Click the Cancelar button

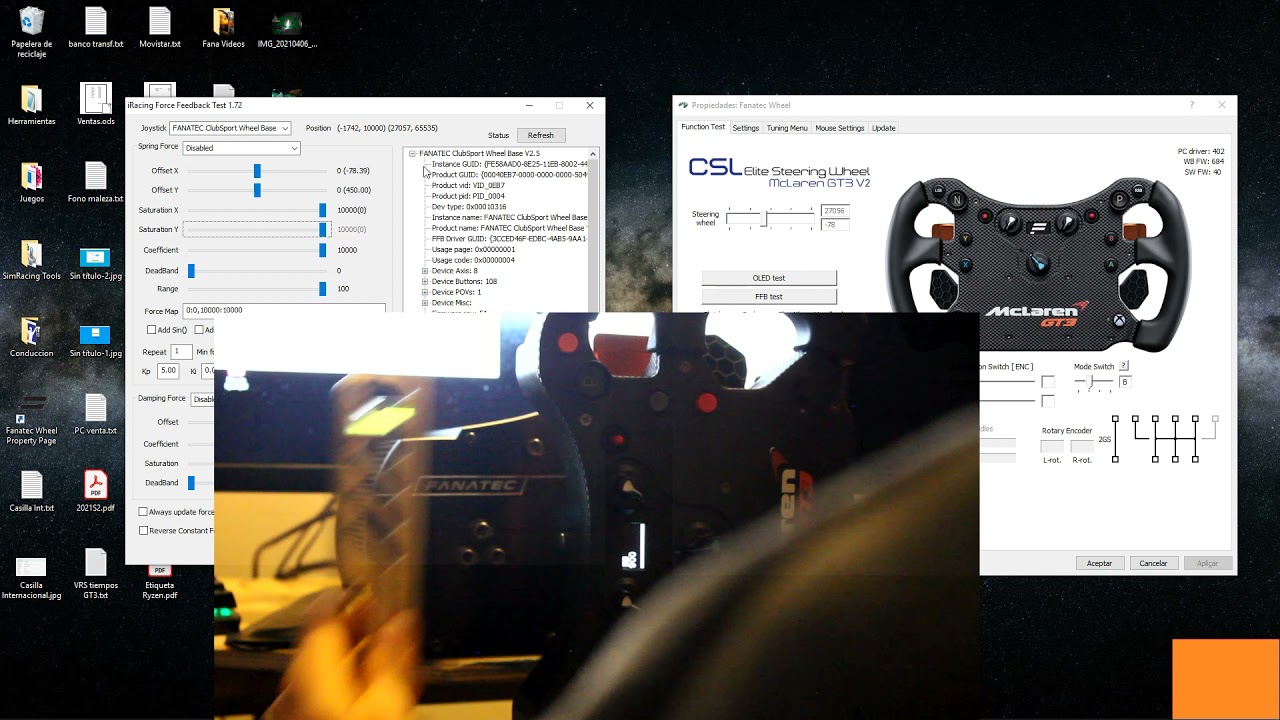[1153, 563]
